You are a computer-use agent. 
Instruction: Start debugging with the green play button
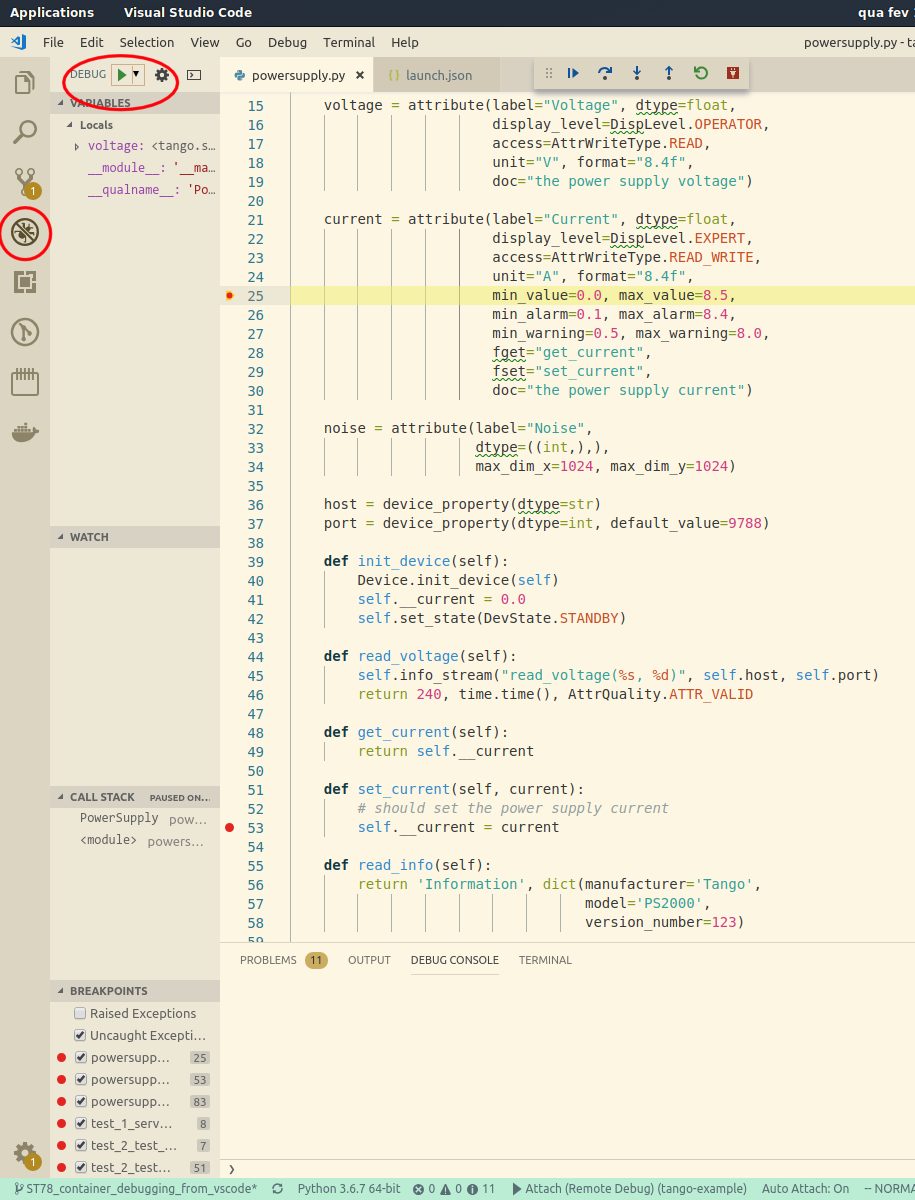pyautogui.click(x=121, y=74)
